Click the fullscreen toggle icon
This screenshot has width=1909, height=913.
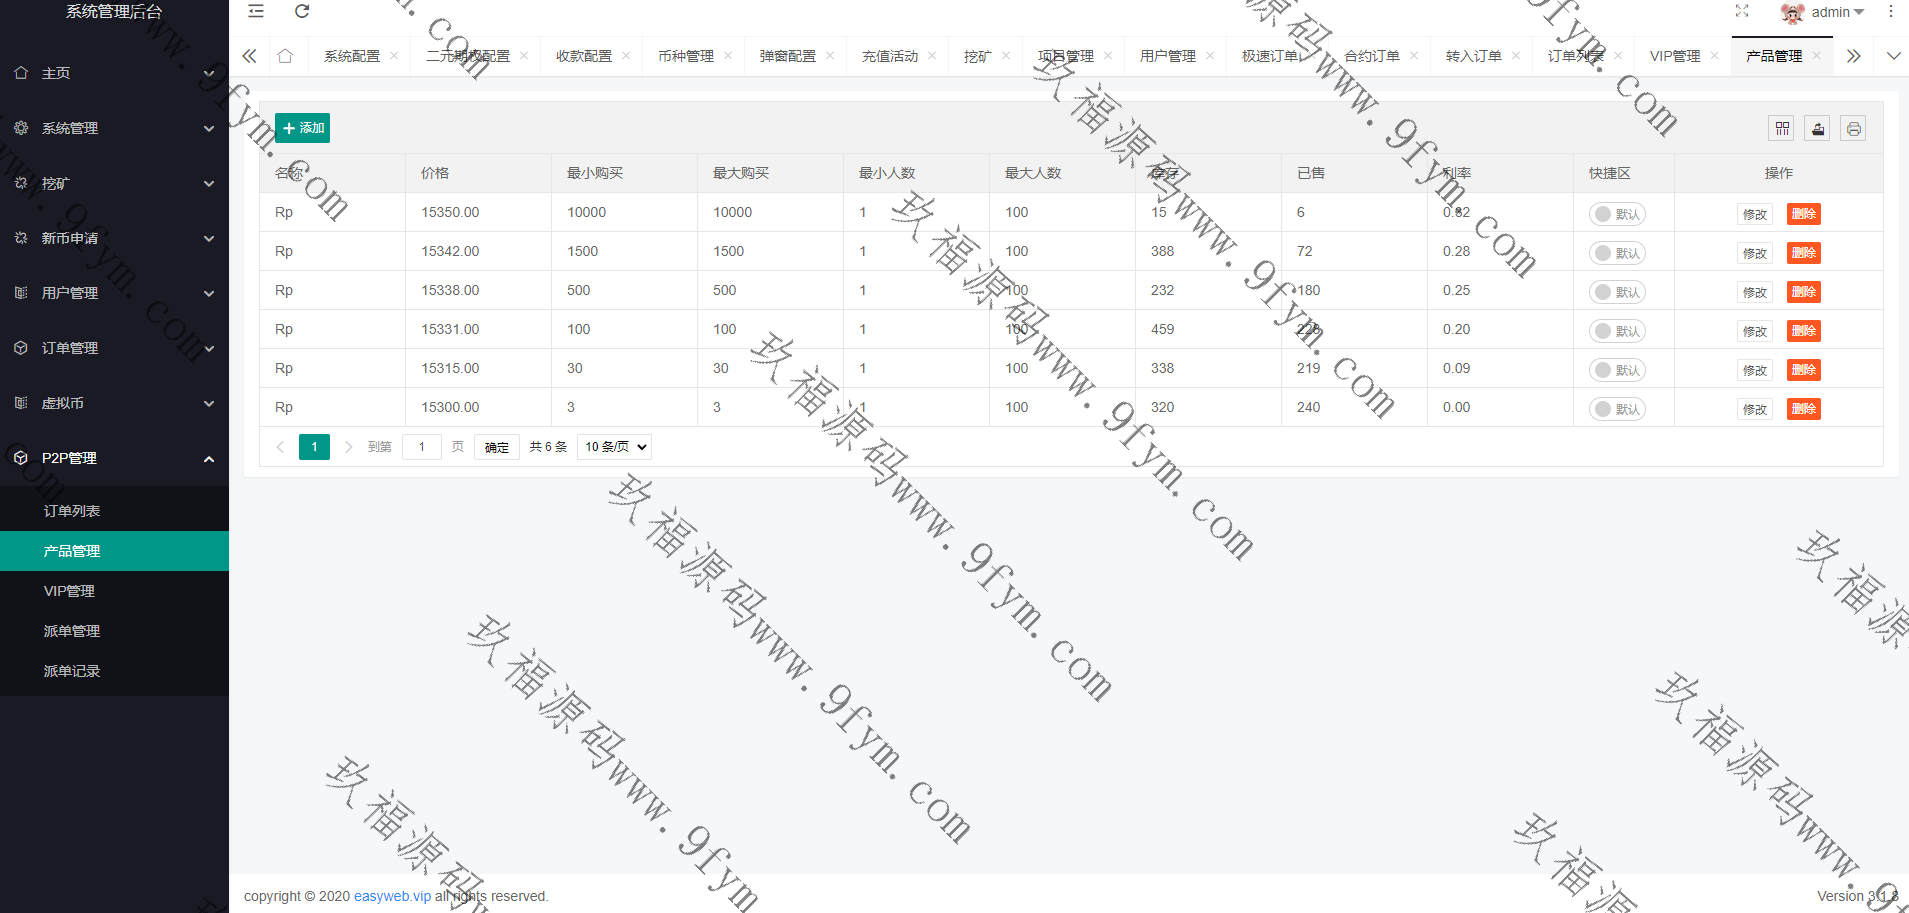(1742, 12)
